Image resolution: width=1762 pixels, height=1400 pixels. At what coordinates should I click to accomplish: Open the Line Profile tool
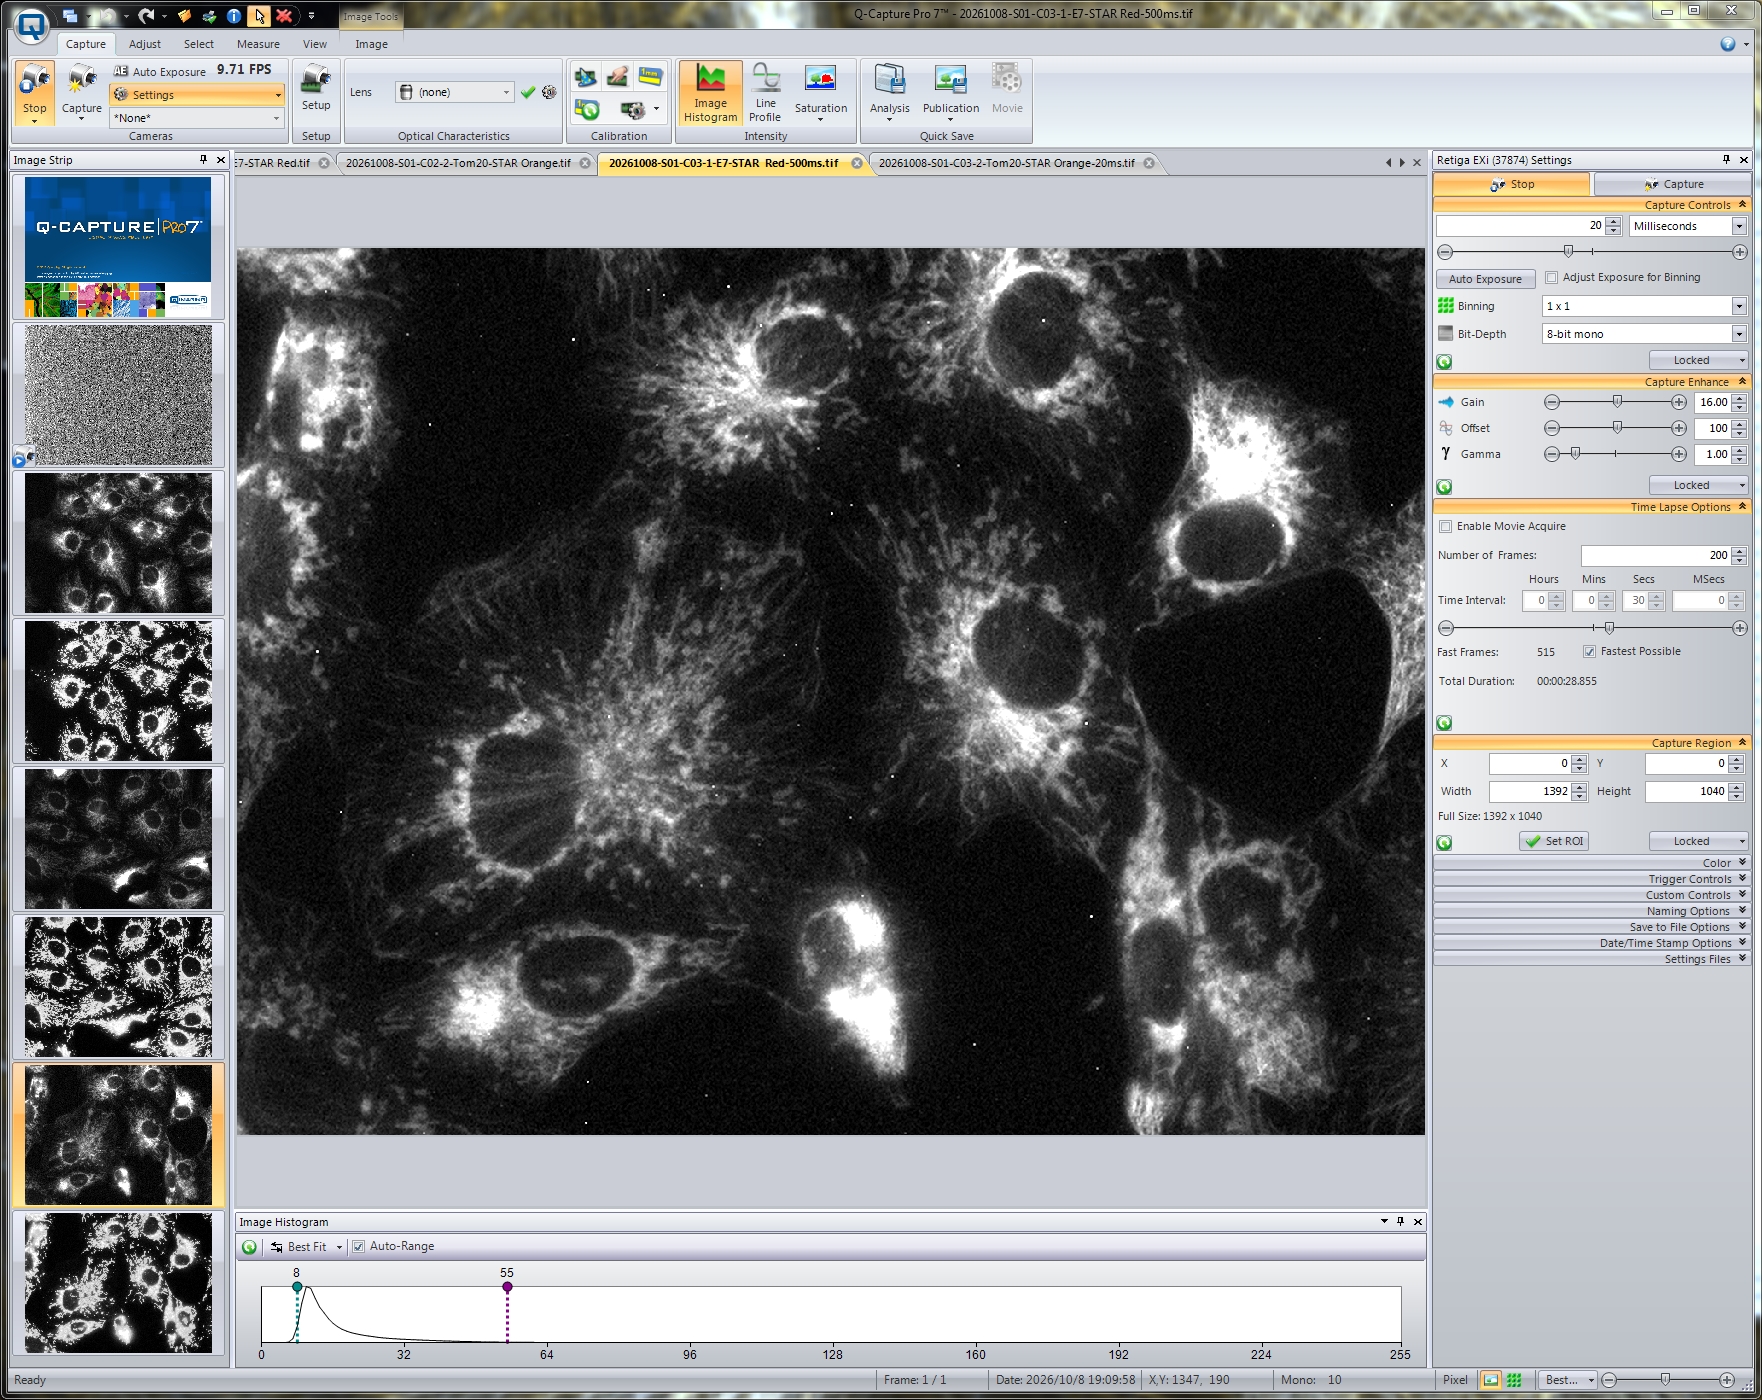click(765, 92)
